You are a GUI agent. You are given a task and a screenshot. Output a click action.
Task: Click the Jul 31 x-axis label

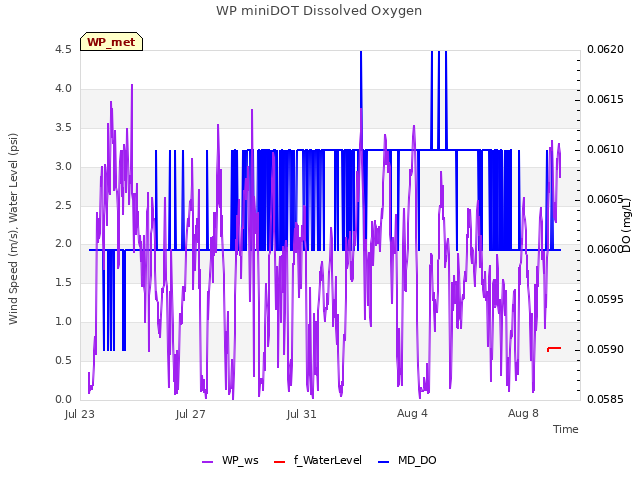pos(302,414)
